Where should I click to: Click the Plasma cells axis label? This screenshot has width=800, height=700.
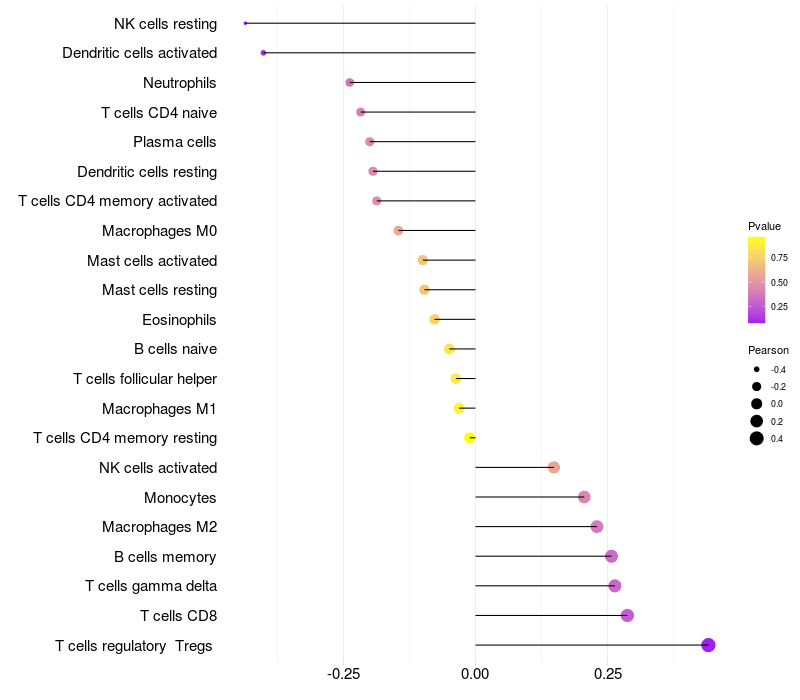[175, 142]
